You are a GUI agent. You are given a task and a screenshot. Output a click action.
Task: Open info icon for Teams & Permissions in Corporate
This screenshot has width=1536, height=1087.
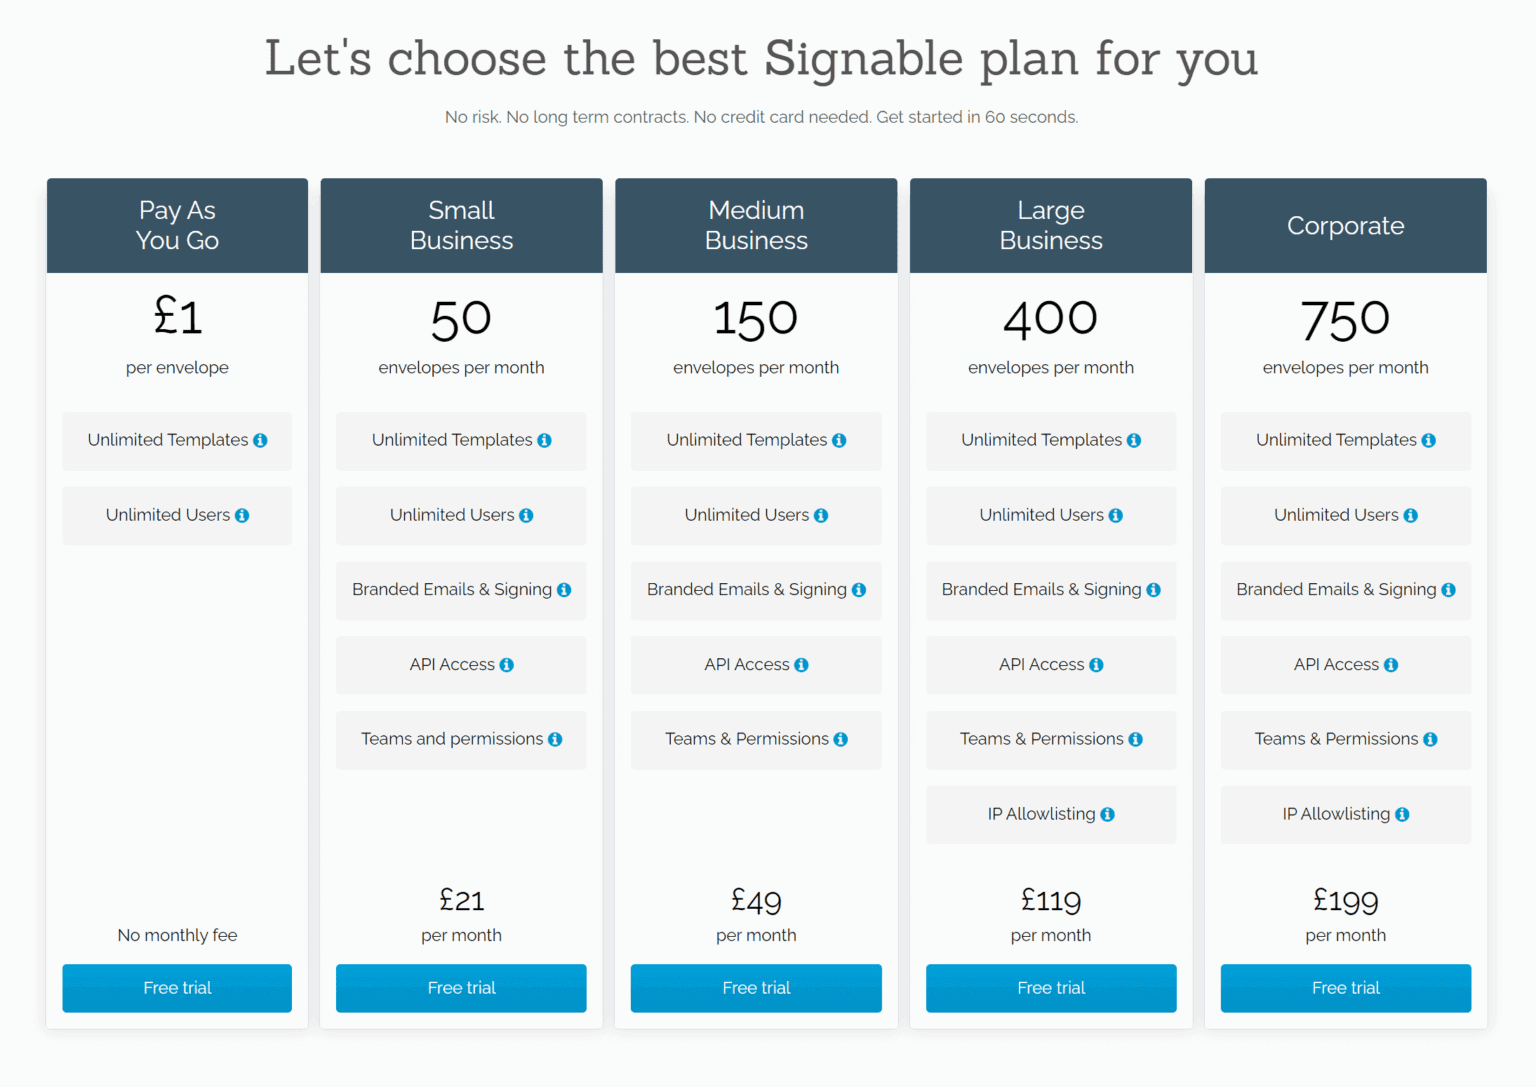1431,739
